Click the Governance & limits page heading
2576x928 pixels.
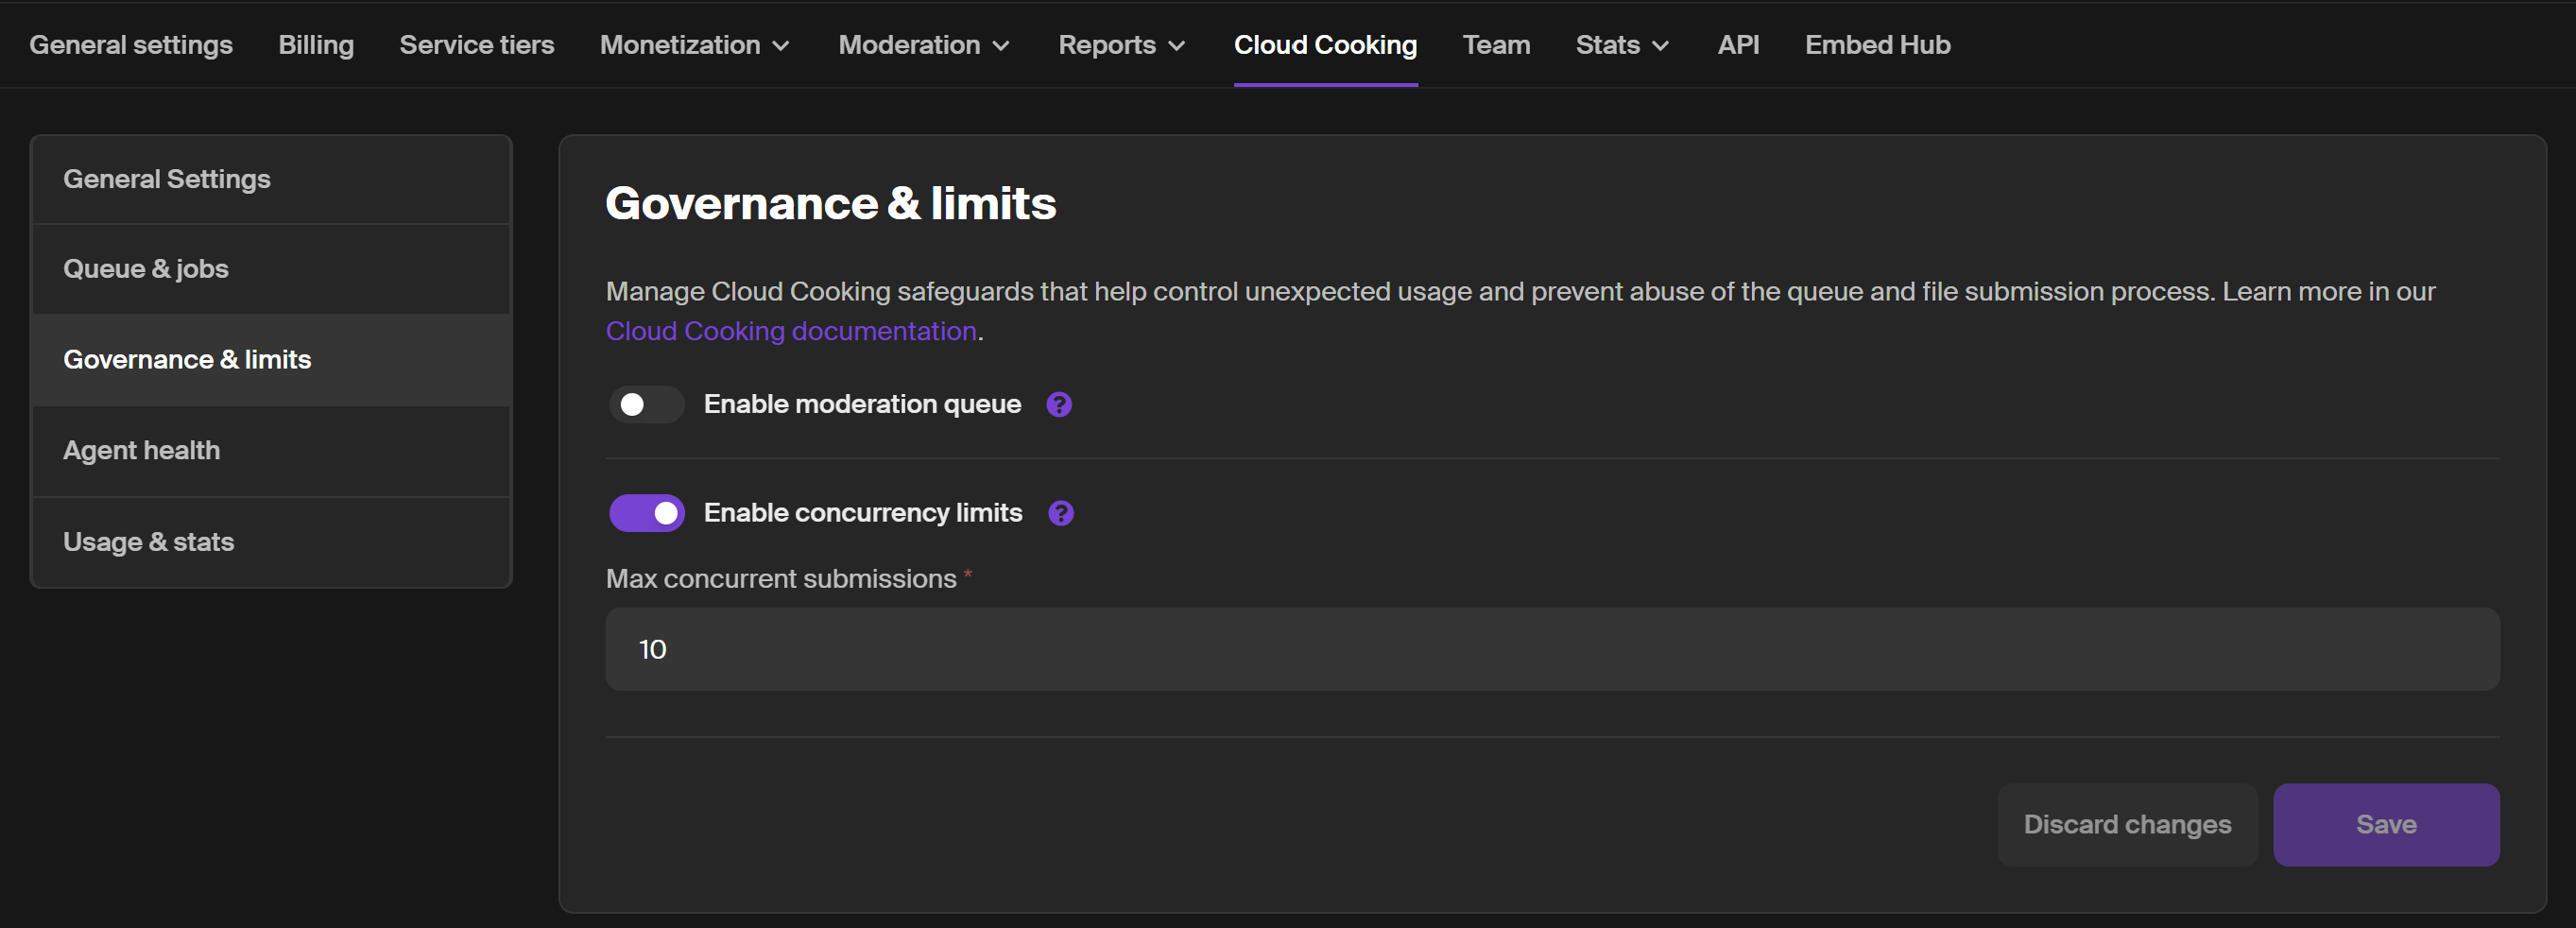830,203
